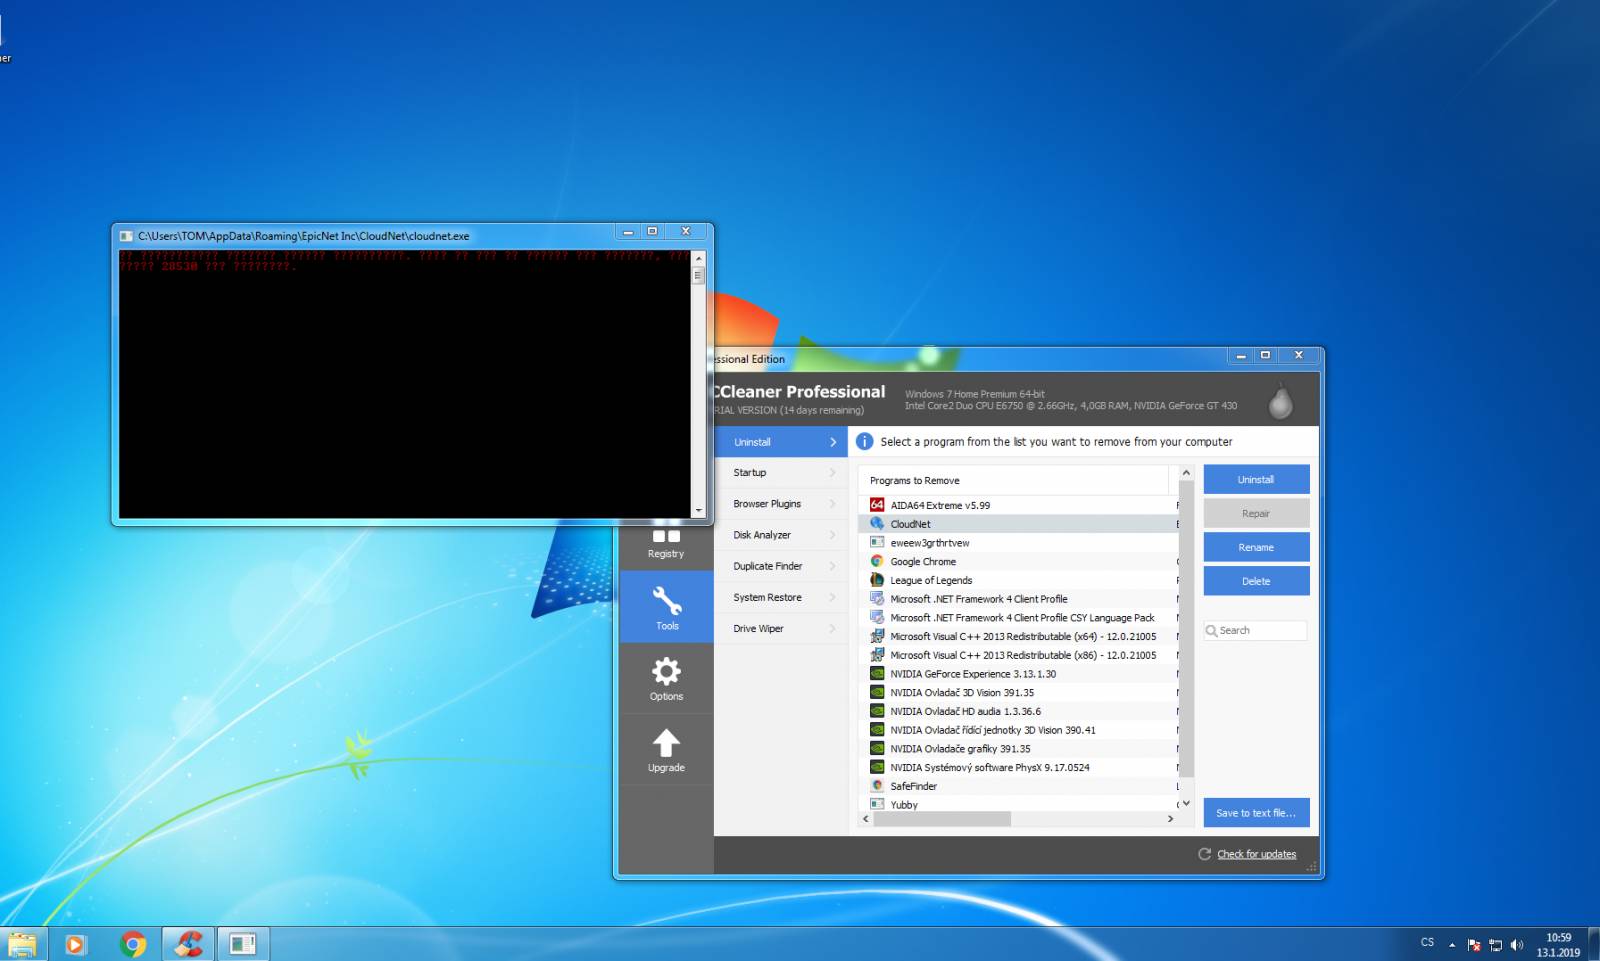Screen dimensions: 1600x961
Task: Select the Browser Plugins menu entry
Action: click(x=781, y=504)
